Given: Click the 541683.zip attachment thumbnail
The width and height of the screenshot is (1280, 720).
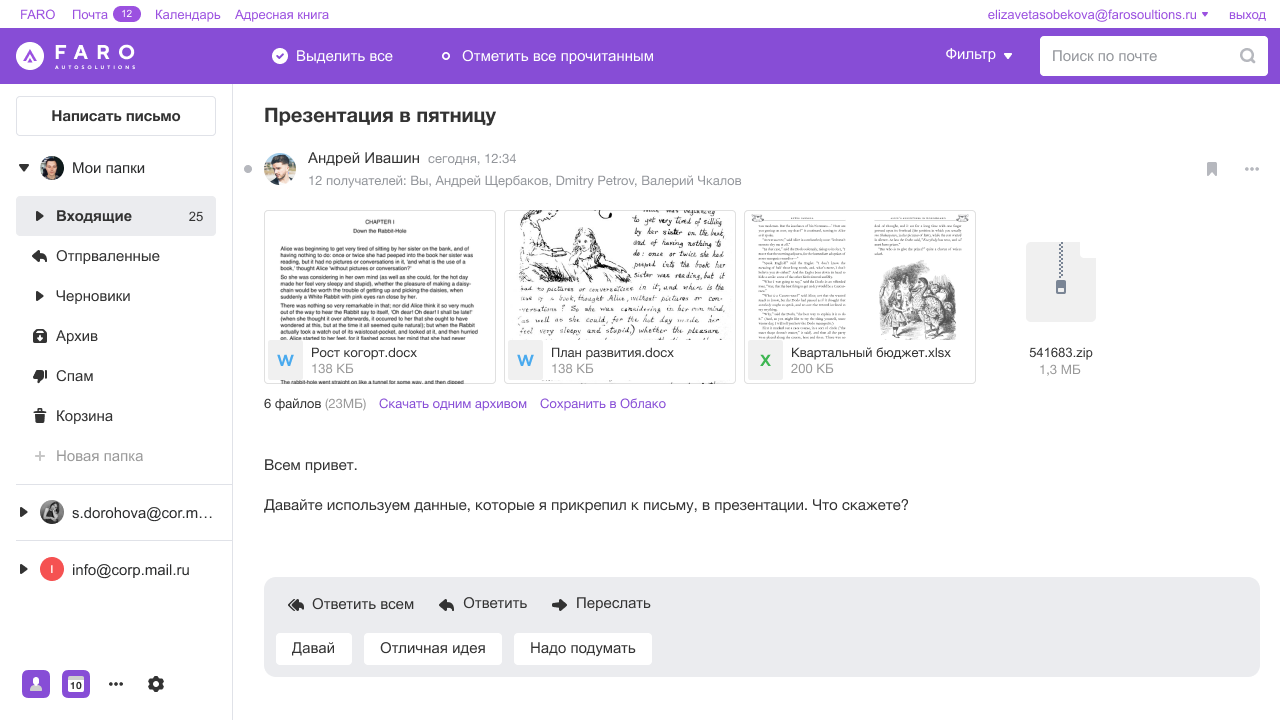Looking at the screenshot, I should [1060, 281].
